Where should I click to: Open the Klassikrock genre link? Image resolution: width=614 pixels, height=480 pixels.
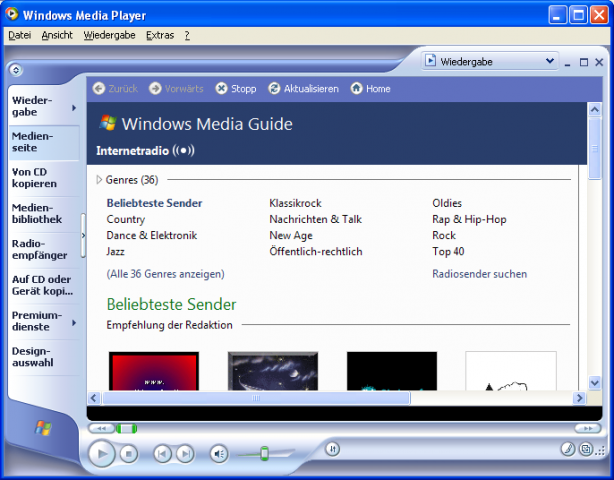click(295, 203)
